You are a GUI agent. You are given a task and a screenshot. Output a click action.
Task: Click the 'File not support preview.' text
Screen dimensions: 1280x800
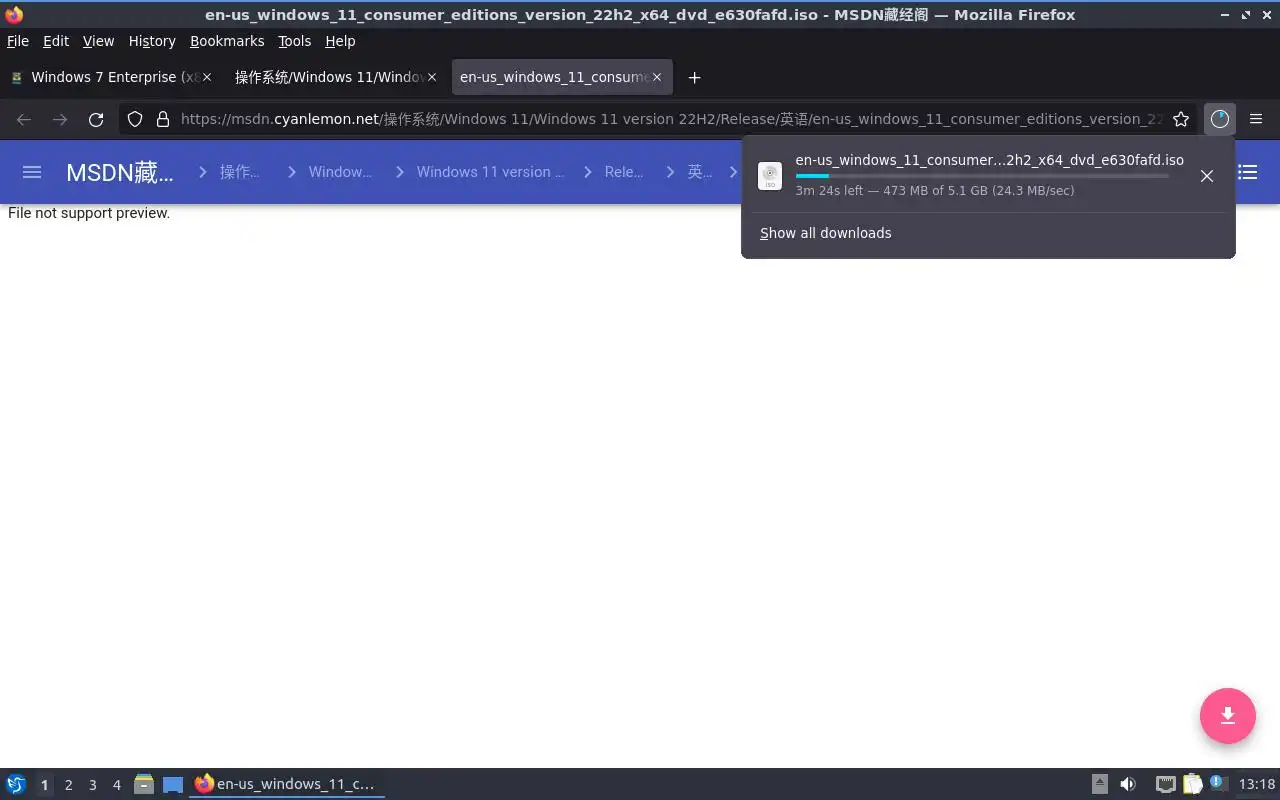pyautogui.click(x=89, y=213)
